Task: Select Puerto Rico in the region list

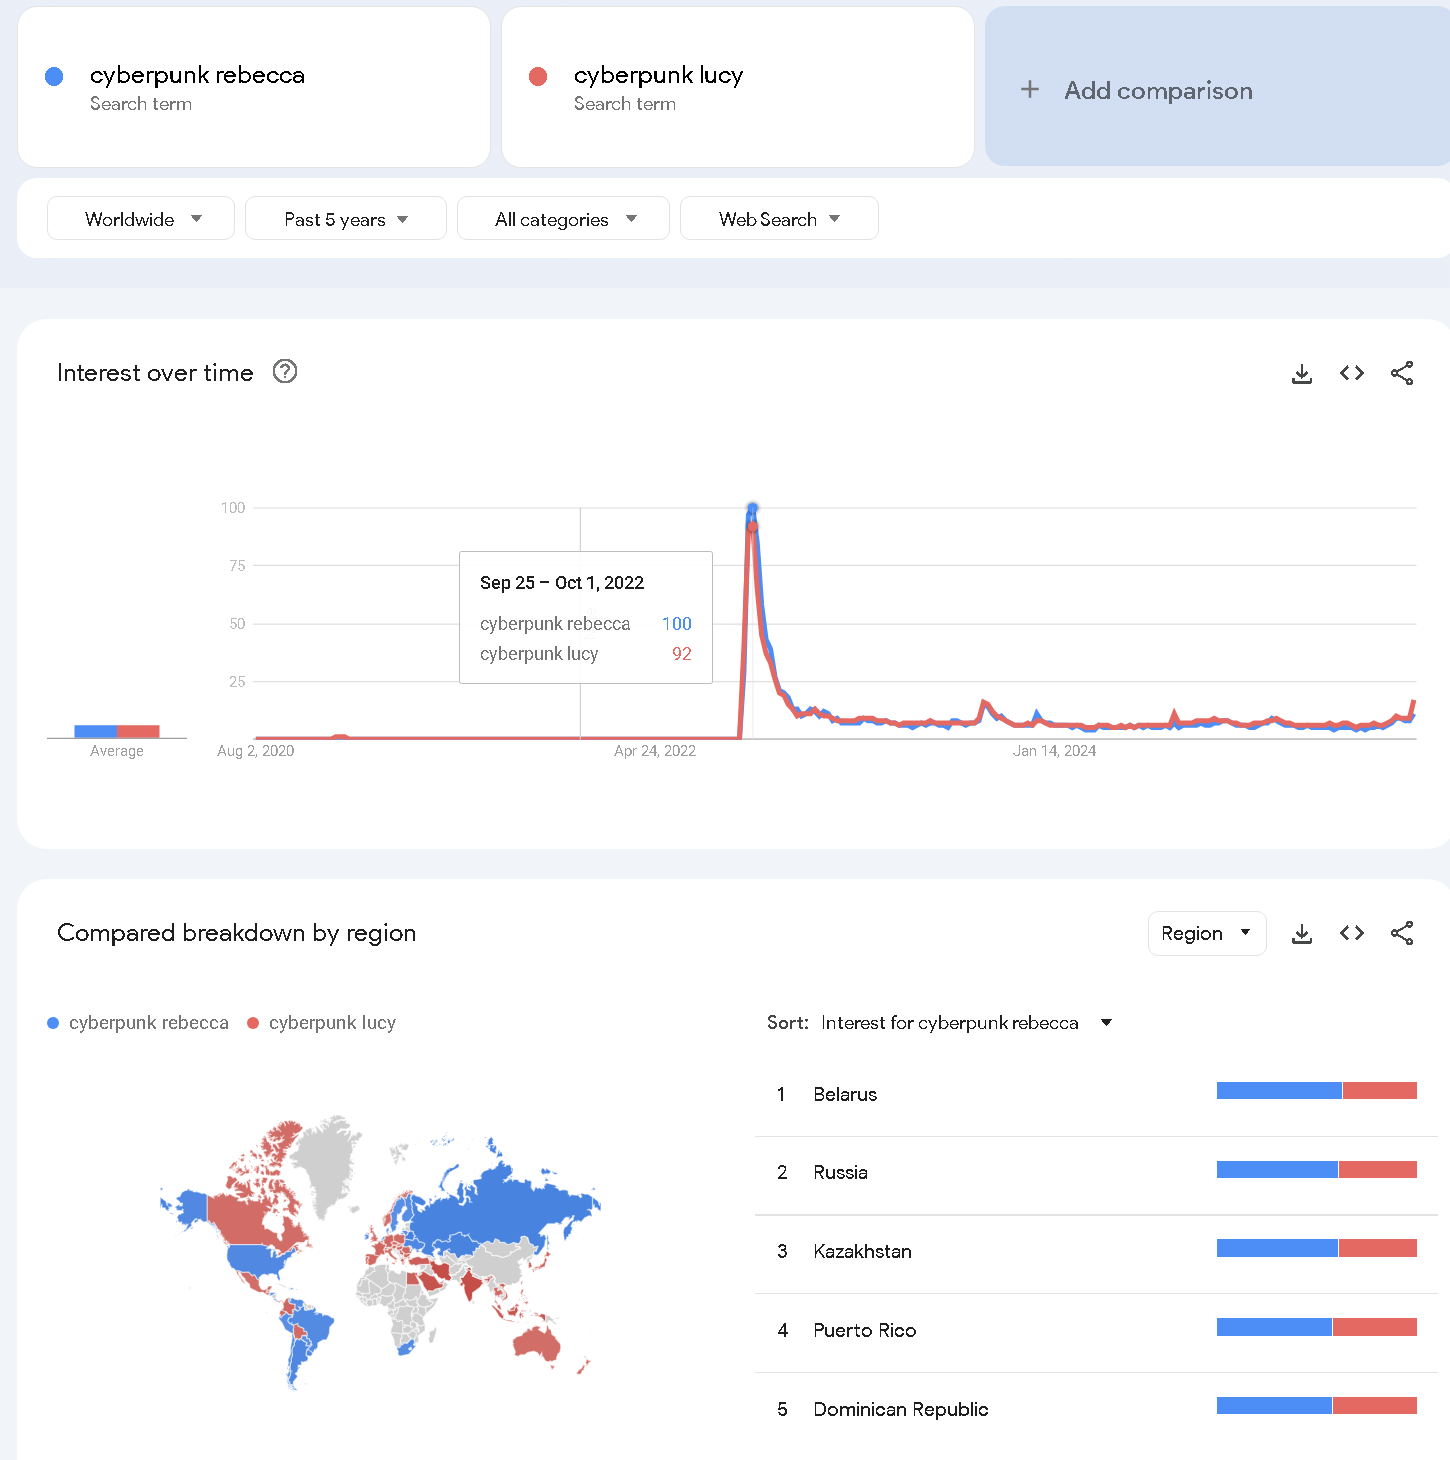Action: pos(865,1330)
